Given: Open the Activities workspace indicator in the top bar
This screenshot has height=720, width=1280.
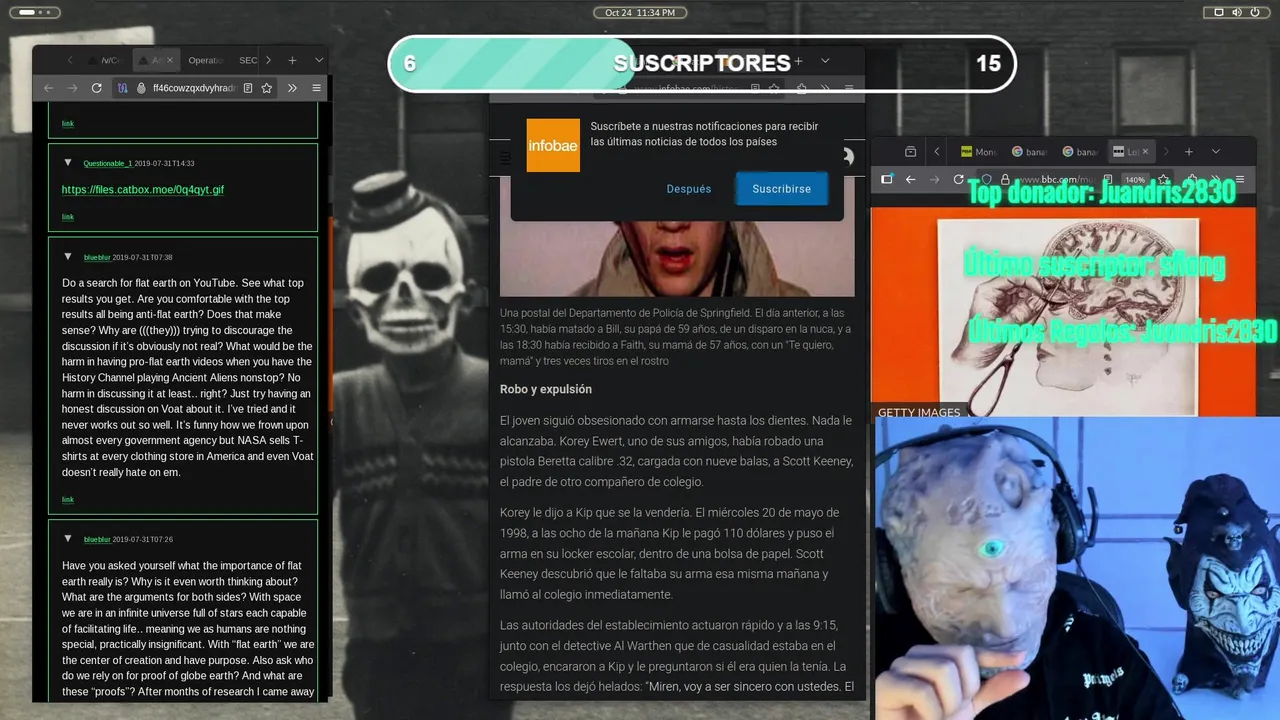Looking at the screenshot, I should 34,12.
